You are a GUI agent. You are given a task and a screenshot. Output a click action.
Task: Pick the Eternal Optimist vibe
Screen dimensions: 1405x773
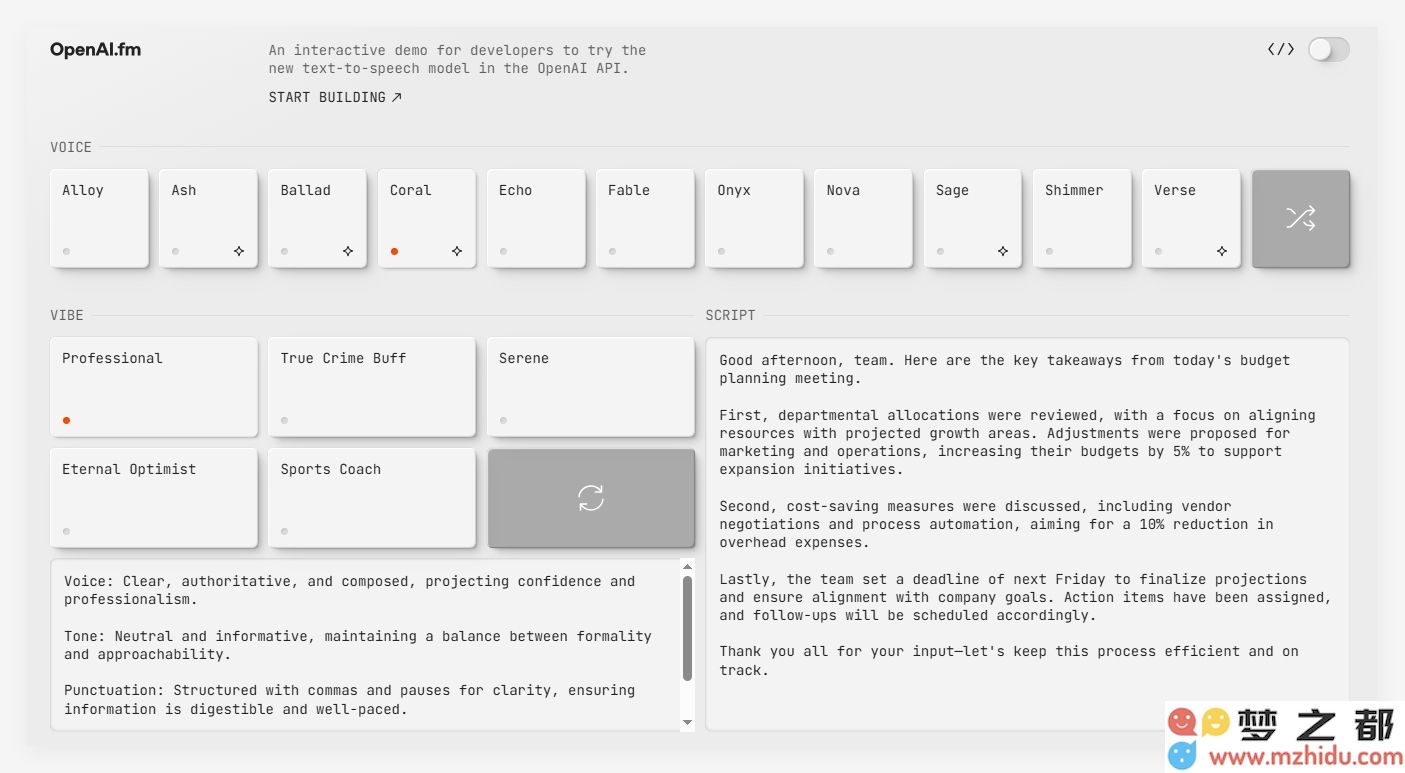click(154, 498)
